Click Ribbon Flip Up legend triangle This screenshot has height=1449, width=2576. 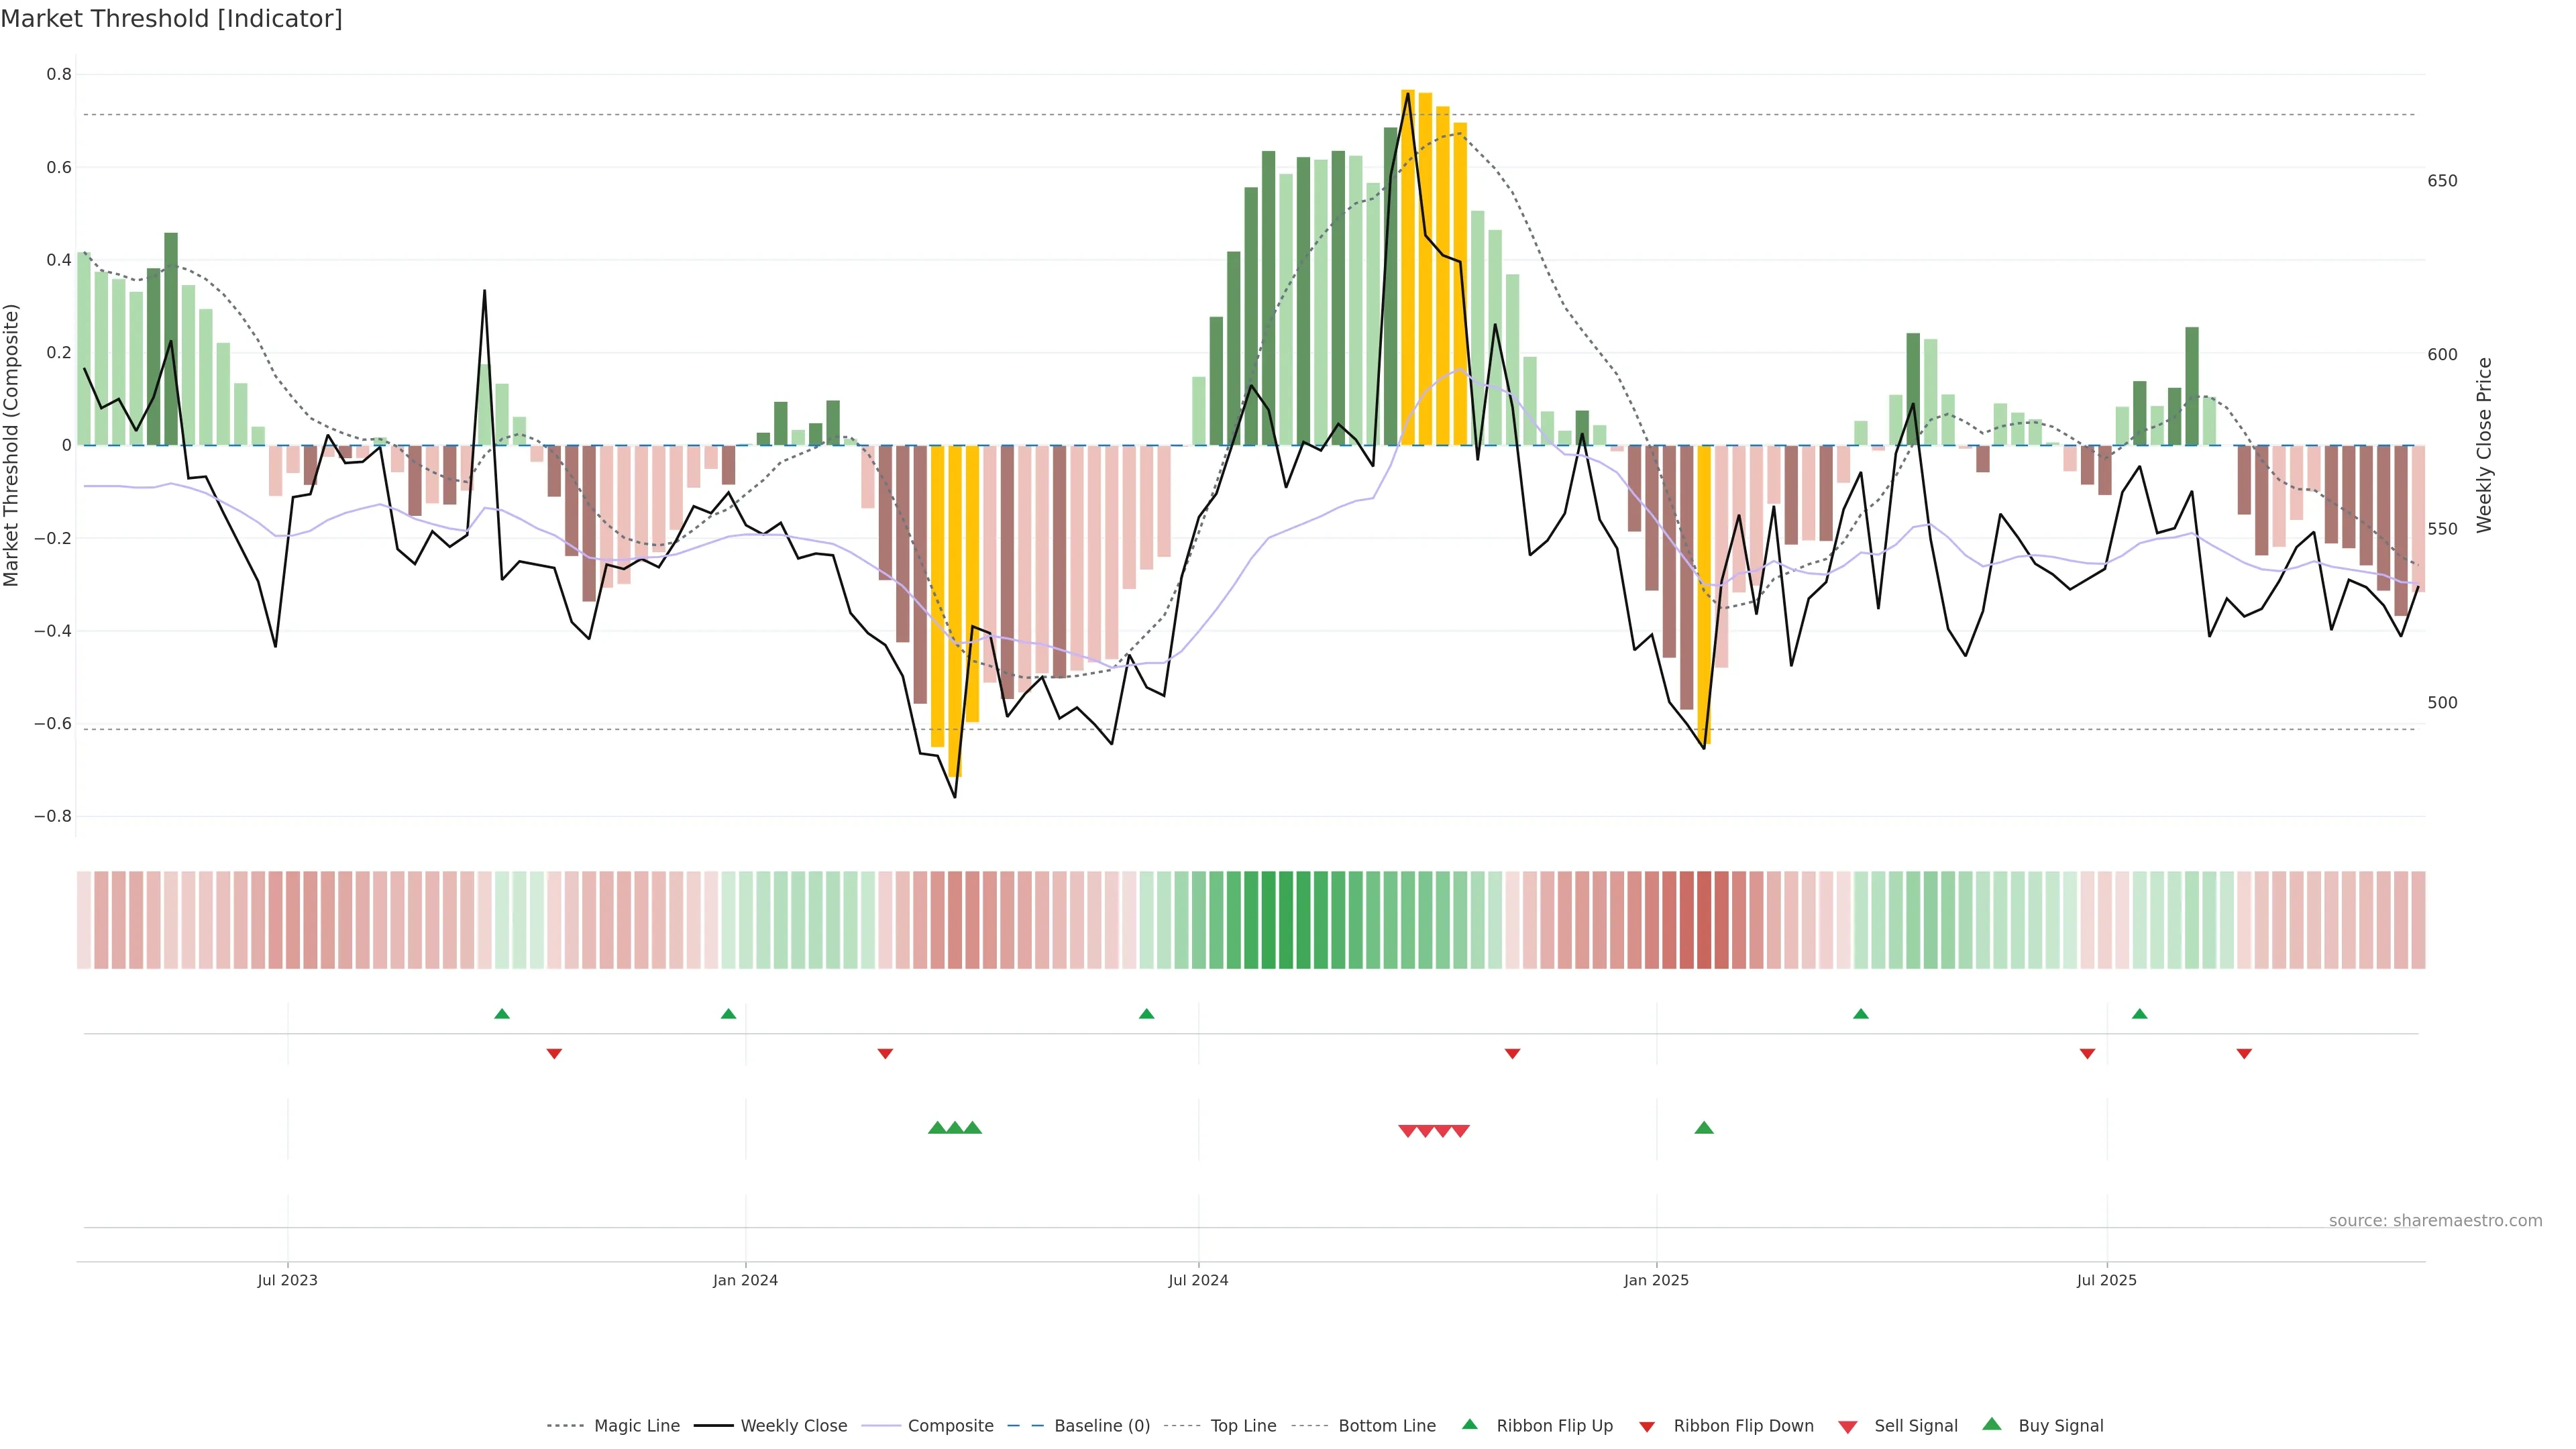(x=1469, y=1424)
